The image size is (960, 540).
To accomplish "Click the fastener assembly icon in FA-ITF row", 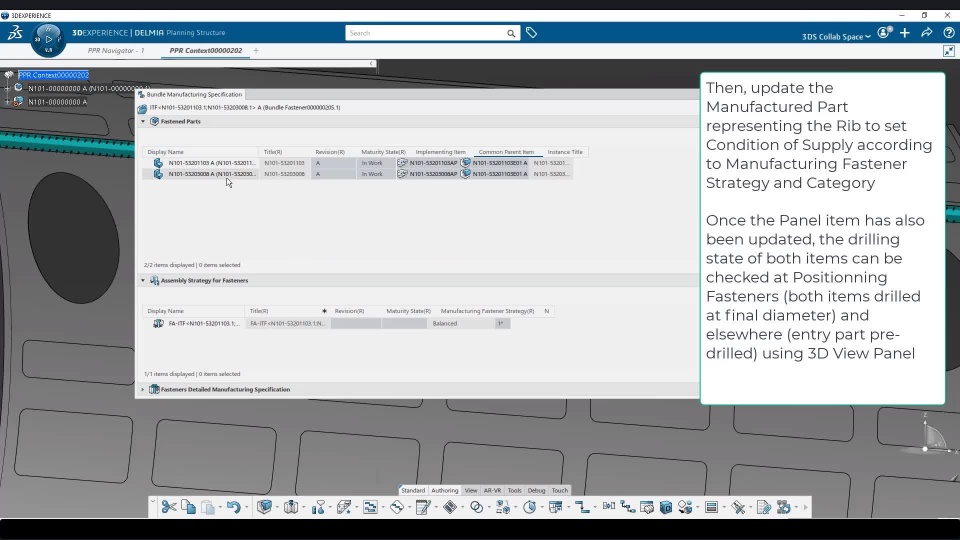I will 158,323.
